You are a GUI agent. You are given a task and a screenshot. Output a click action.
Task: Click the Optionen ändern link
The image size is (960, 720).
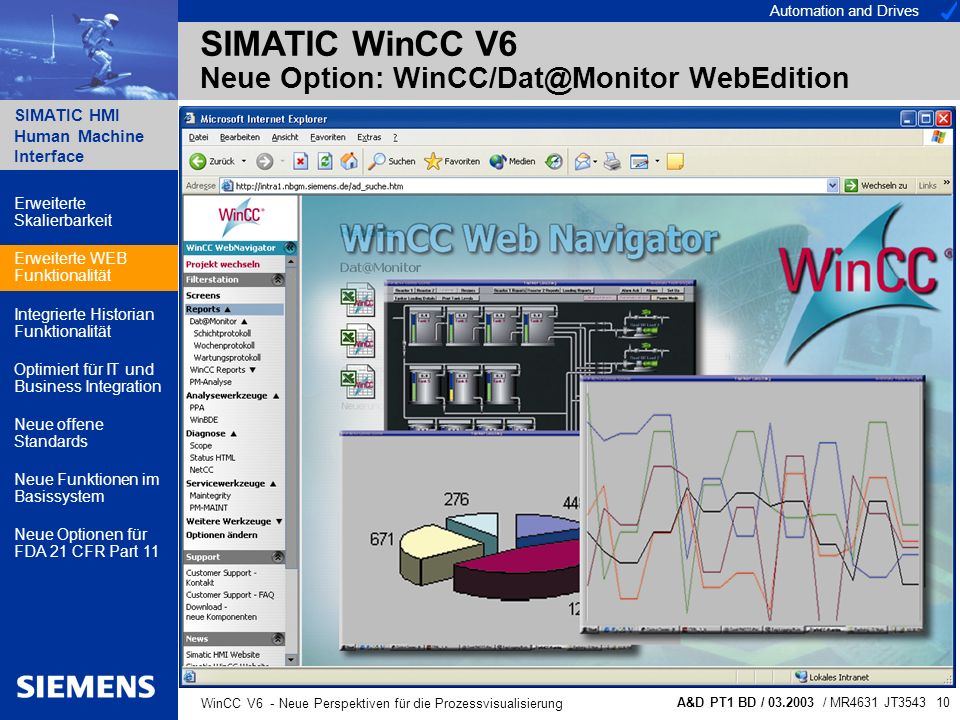pos(222,534)
